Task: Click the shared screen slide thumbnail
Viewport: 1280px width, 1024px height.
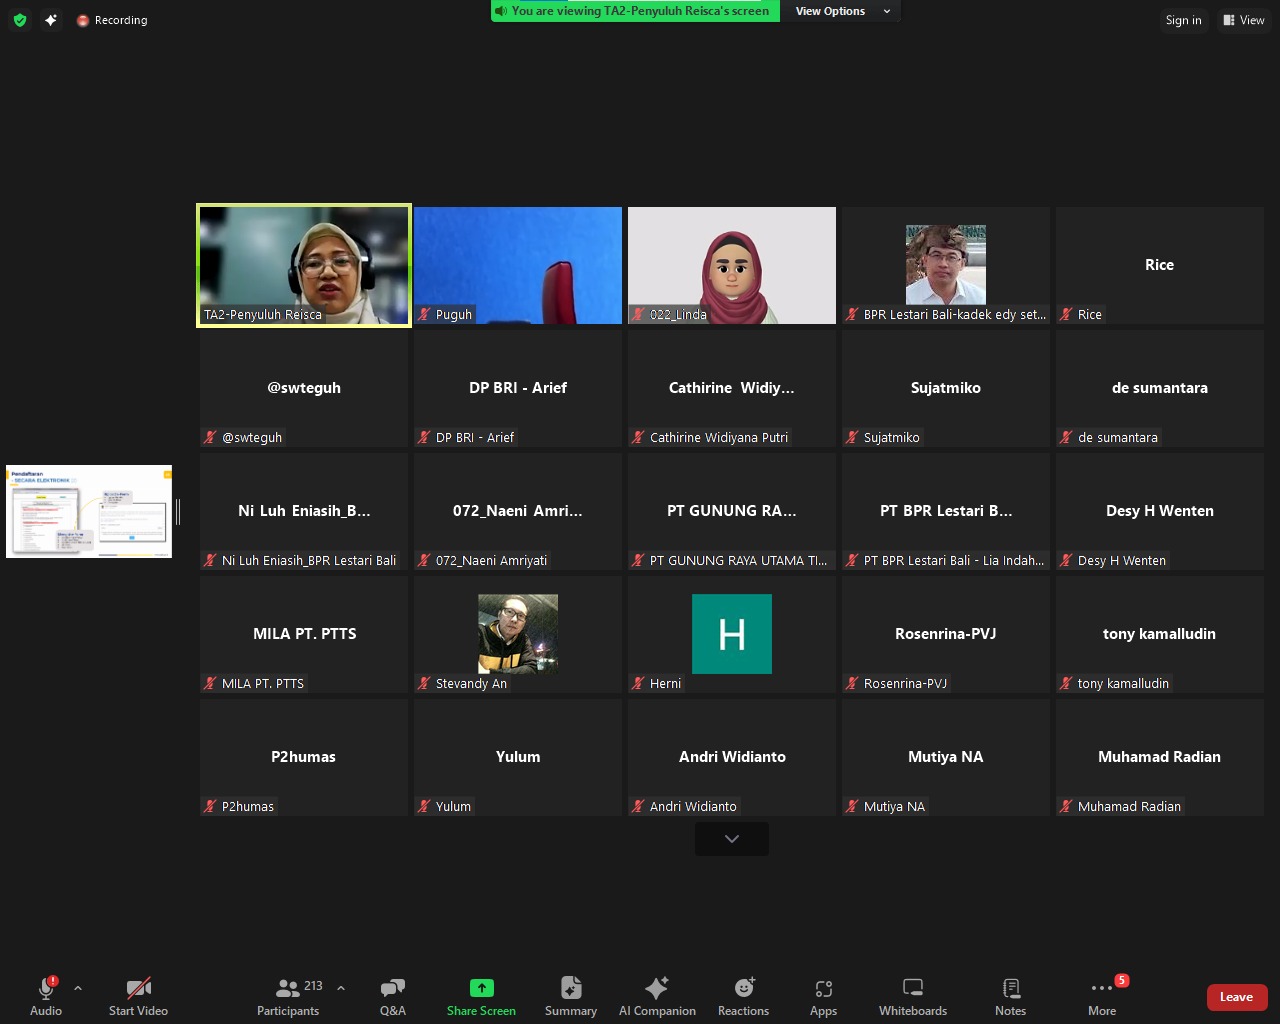Action: 89,511
